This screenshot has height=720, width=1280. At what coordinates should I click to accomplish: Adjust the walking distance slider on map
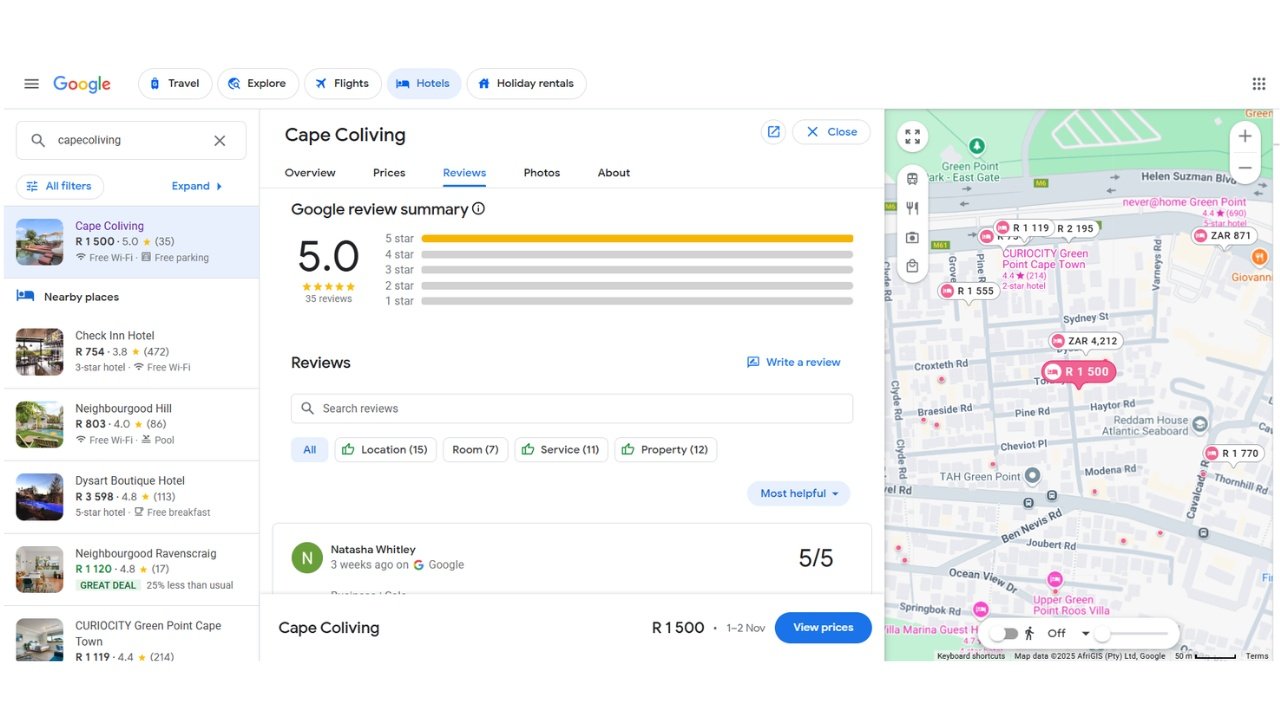pos(1132,634)
